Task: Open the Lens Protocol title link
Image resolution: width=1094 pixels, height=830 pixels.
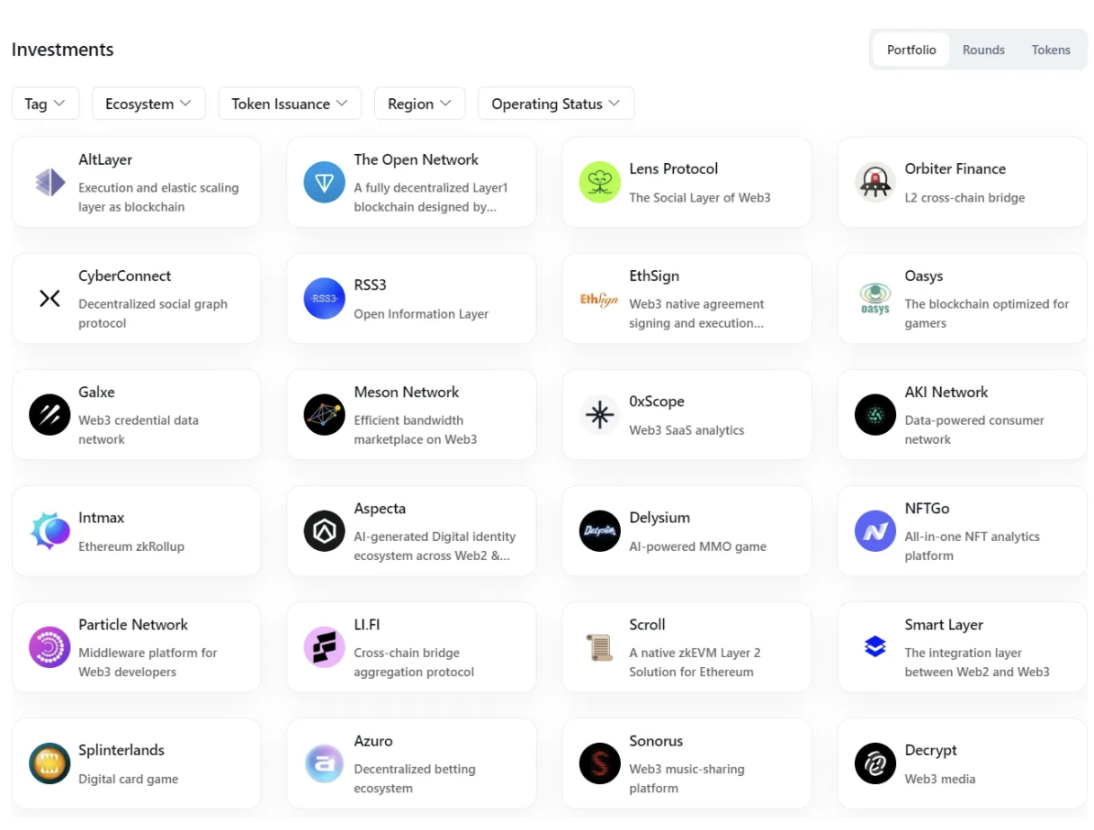Action: (673, 169)
